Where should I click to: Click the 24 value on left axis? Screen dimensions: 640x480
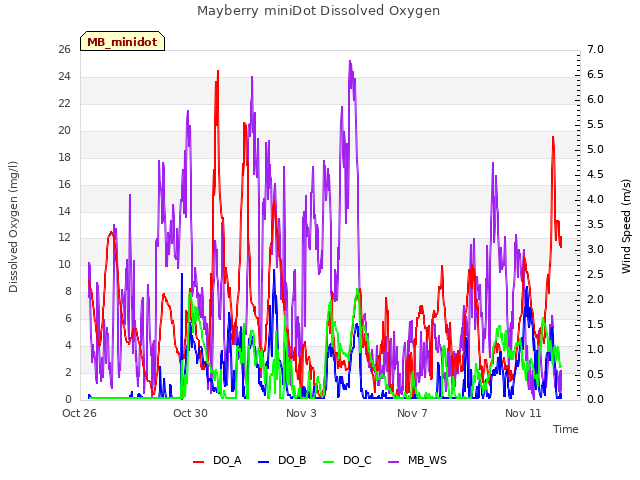[x=64, y=77]
